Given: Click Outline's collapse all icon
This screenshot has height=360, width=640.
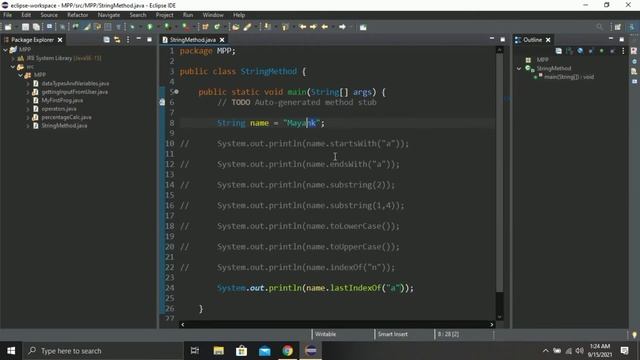Looking at the screenshot, I should (558, 51).
